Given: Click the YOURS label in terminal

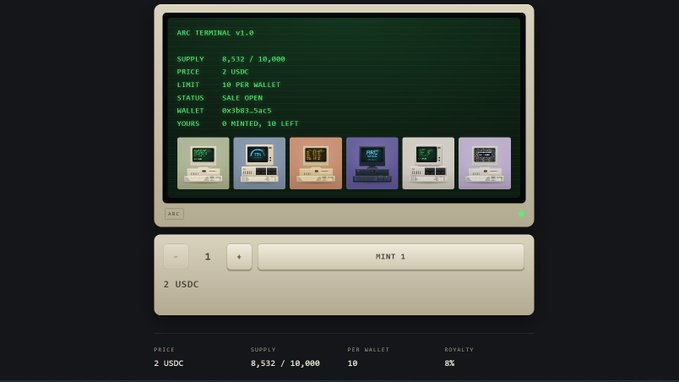Looking at the screenshot, I should [188, 124].
